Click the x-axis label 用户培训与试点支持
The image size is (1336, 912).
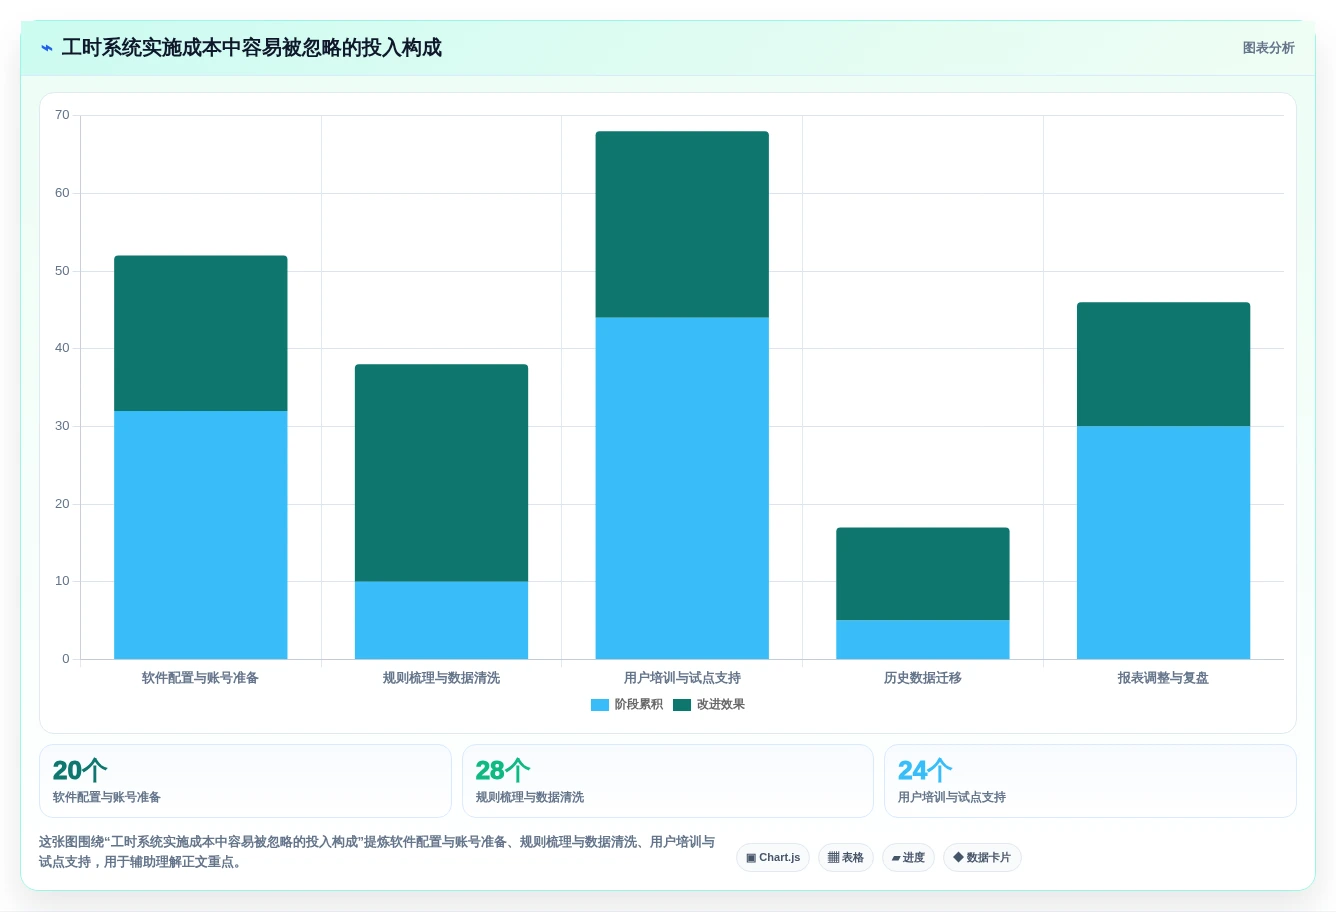(x=682, y=678)
